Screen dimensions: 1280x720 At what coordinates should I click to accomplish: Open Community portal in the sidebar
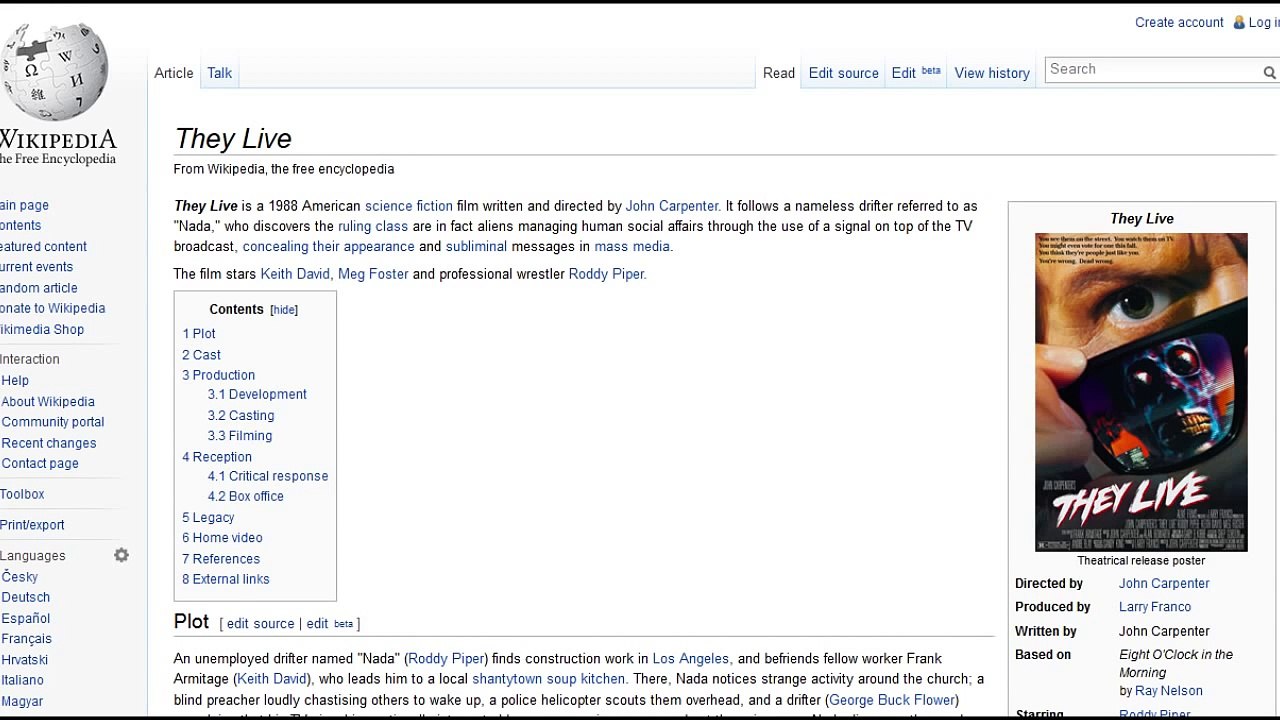click(x=53, y=422)
